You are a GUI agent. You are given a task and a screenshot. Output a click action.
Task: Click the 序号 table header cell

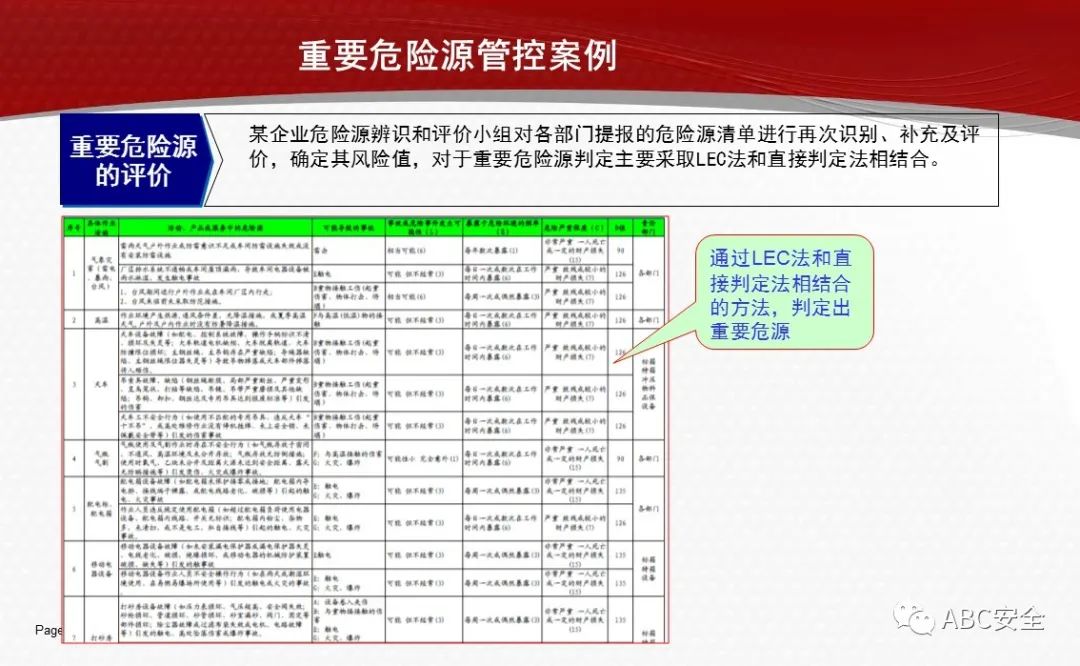pos(71,226)
